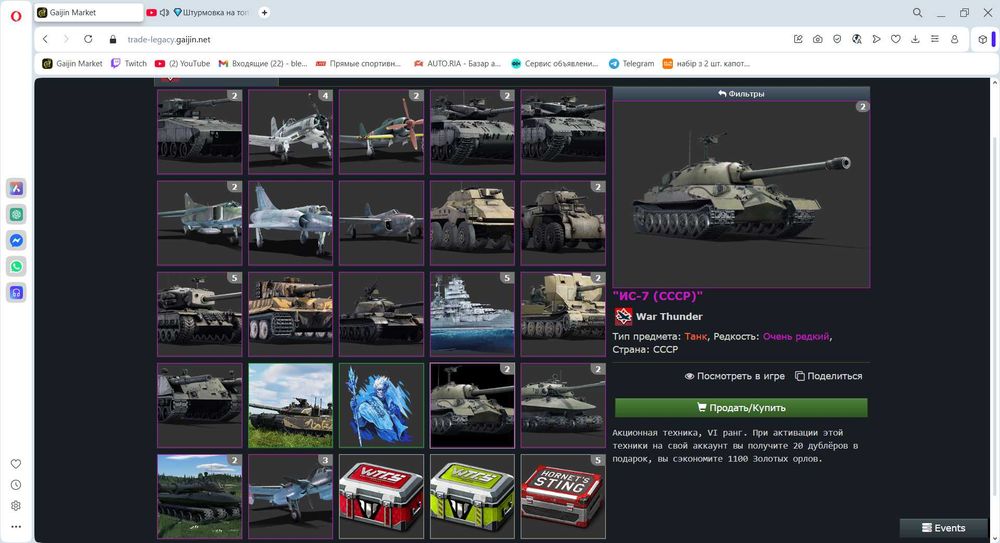Open sidebar settings gear
The width and height of the screenshot is (1000, 543).
tap(16, 505)
